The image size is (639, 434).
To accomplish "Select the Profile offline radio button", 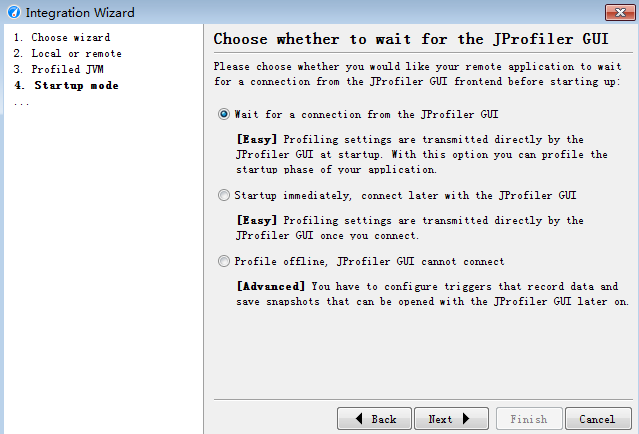I will pos(224,261).
